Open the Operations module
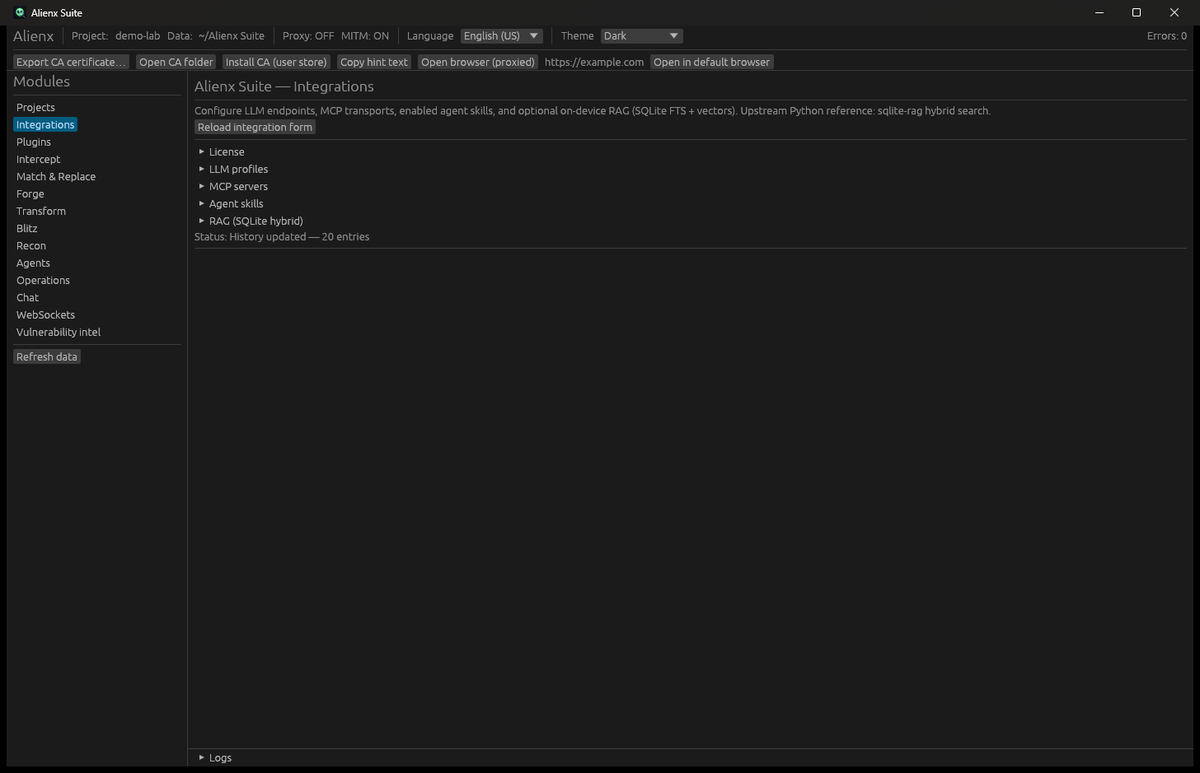1200x773 pixels. 43,280
